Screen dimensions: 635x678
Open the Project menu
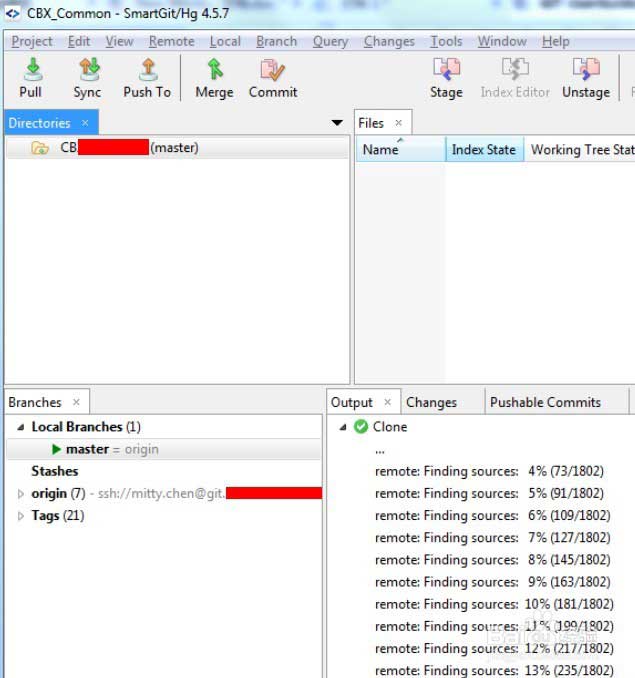[32, 42]
